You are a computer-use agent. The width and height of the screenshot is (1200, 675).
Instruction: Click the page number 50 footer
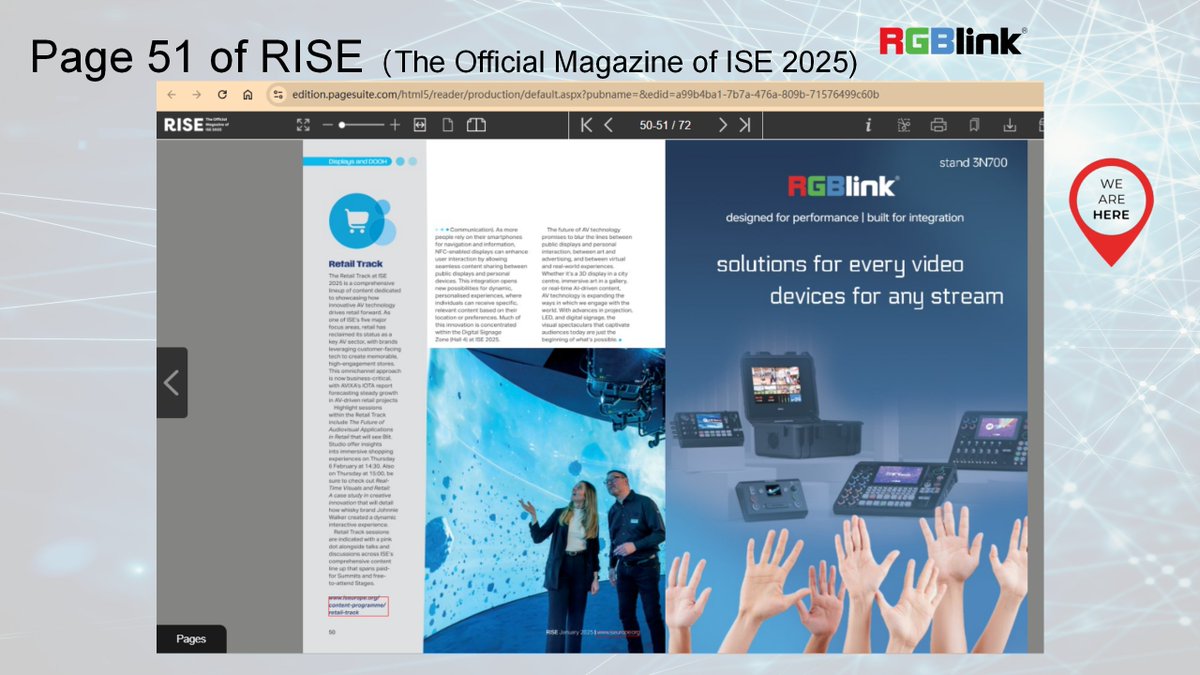coord(333,632)
